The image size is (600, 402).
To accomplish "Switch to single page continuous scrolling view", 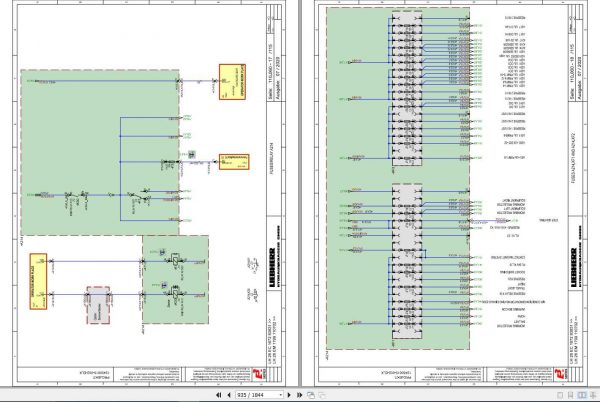I will (x=571, y=395).
